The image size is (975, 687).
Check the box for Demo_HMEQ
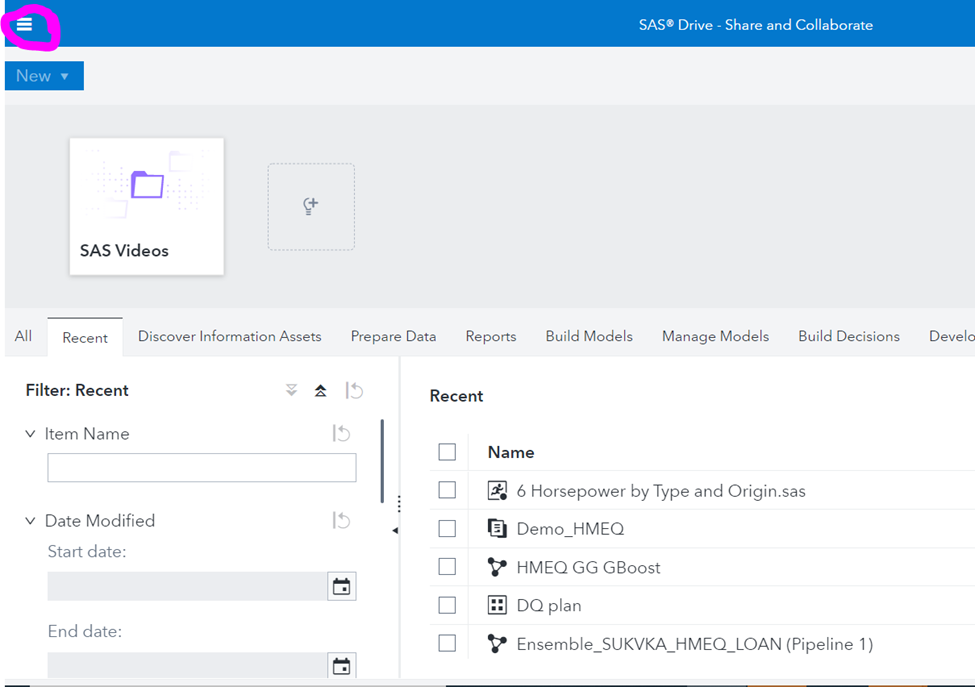coord(447,529)
